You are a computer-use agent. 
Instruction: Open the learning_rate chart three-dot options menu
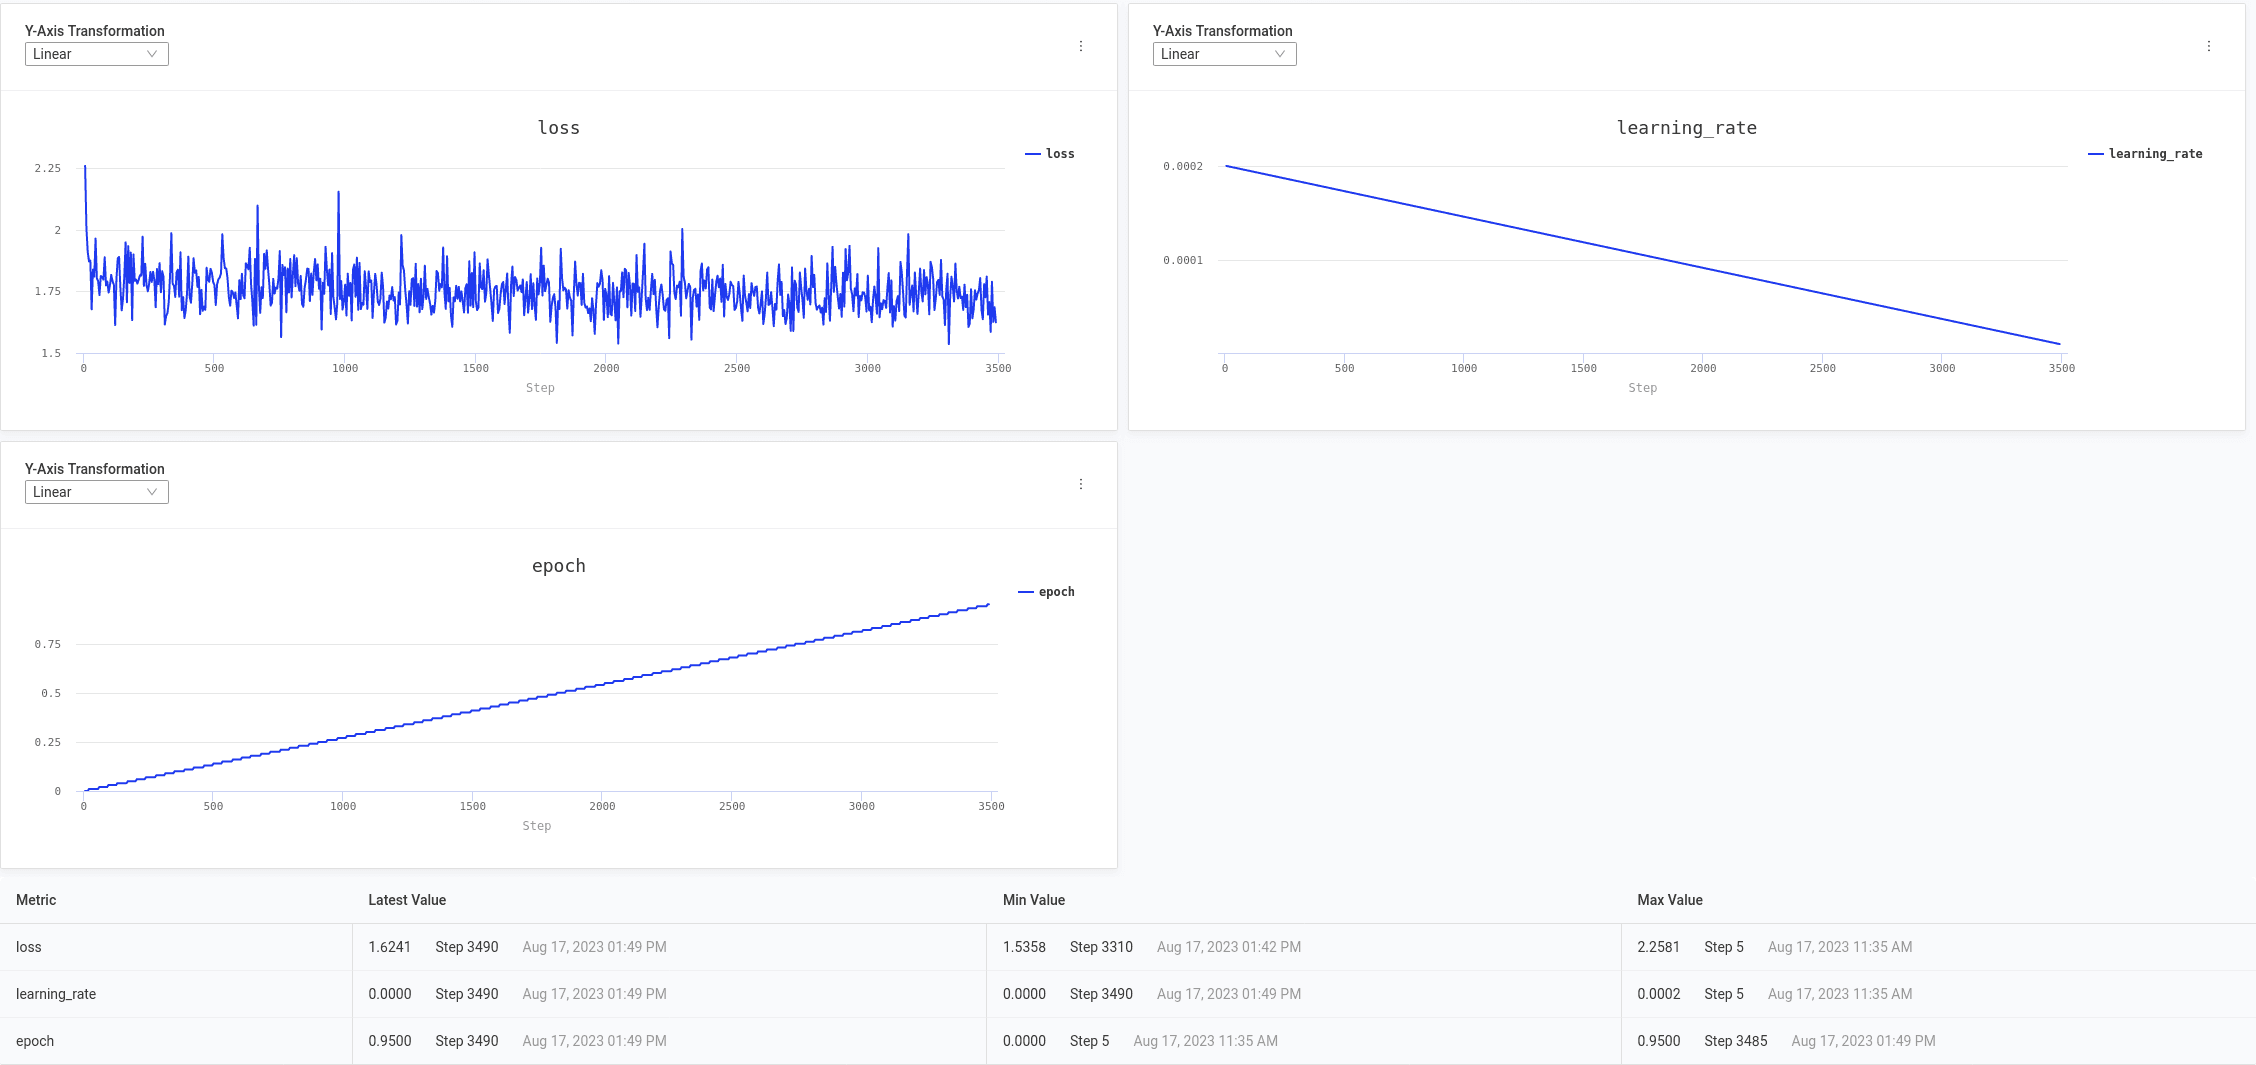[x=2209, y=46]
